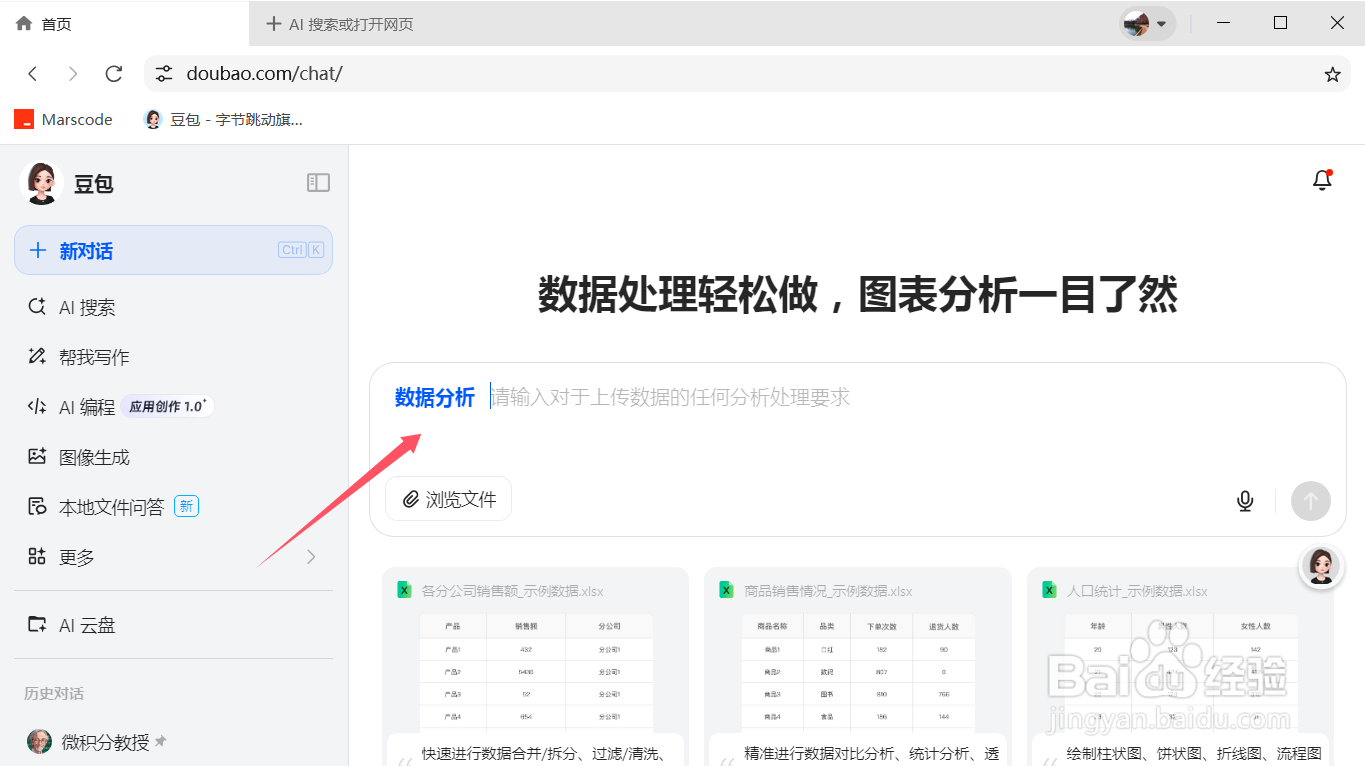Select 商品销售情况 sample data card
This screenshot has width=1365, height=766.
(x=858, y=667)
